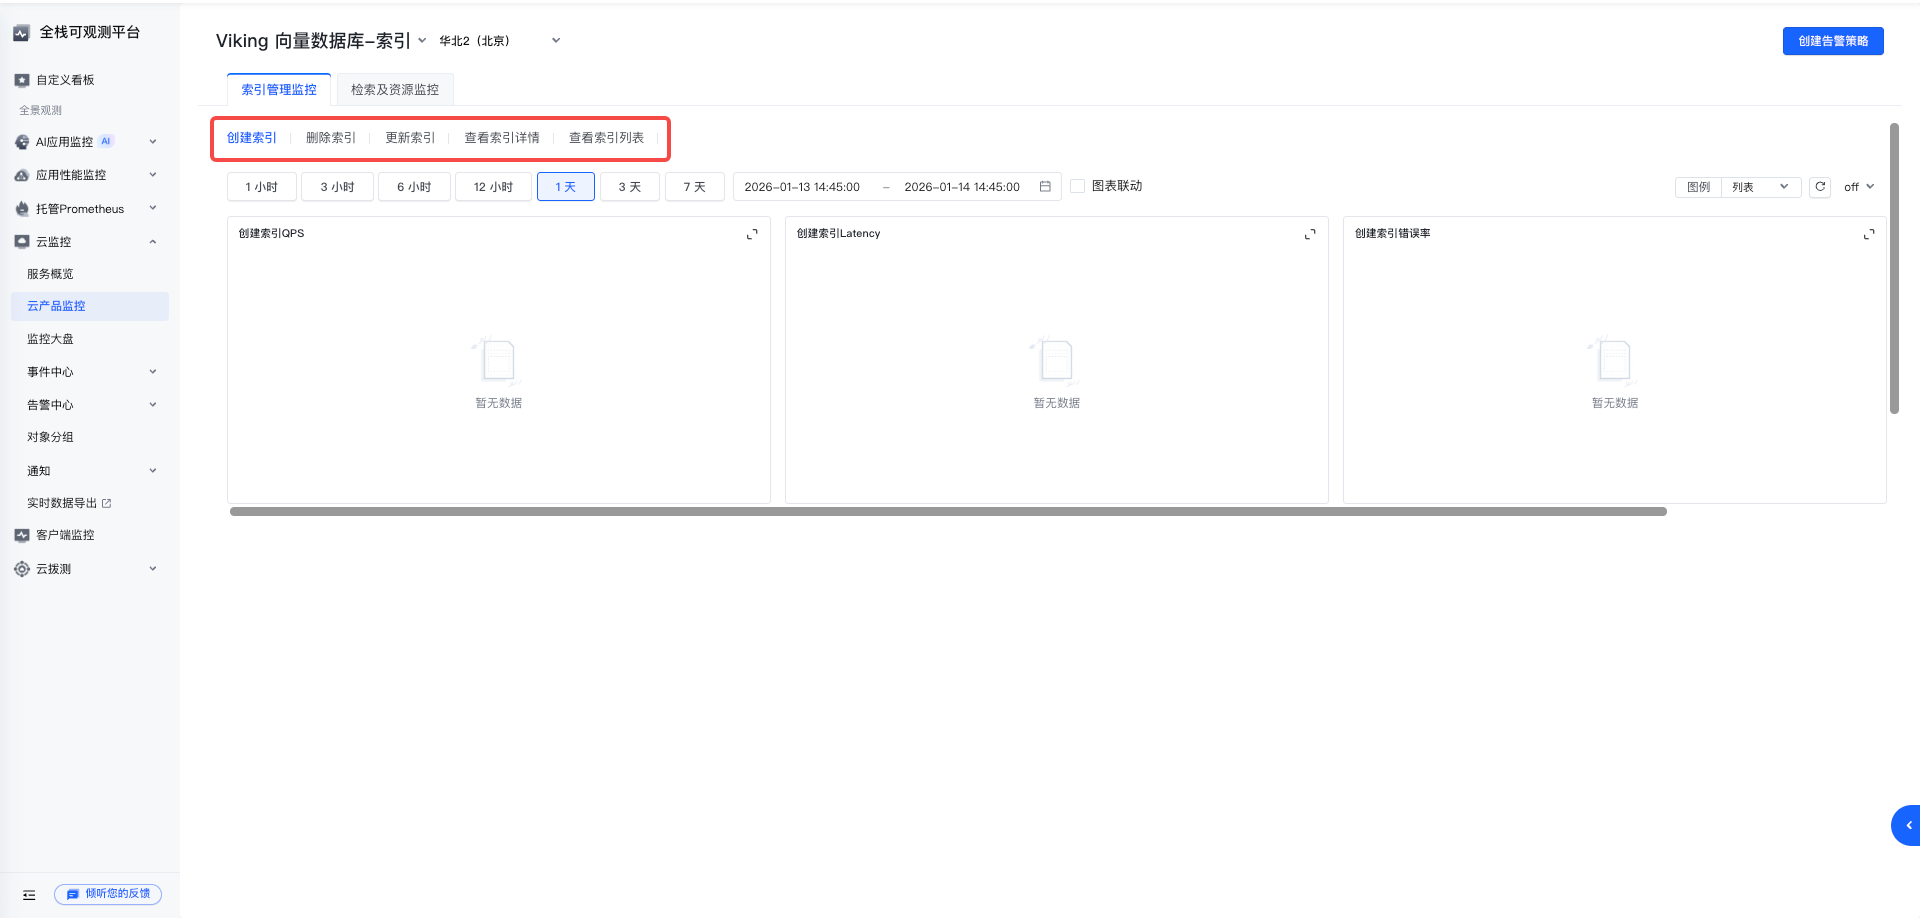Click the blue floating arrow on right edge
Screen dimensions: 1920x918
coord(1906,825)
